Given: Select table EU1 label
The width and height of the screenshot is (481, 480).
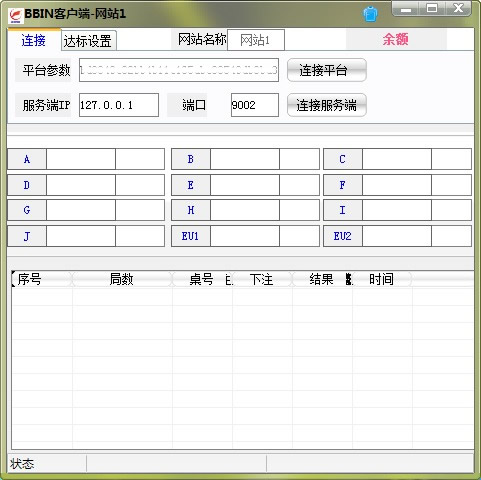Looking at the screenshot, I should tap(191, 236).
